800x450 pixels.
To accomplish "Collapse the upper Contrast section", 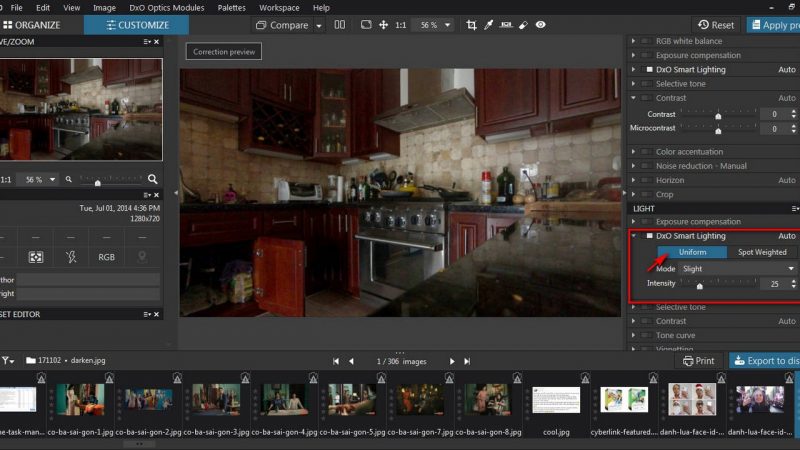I will click(633, 98).
